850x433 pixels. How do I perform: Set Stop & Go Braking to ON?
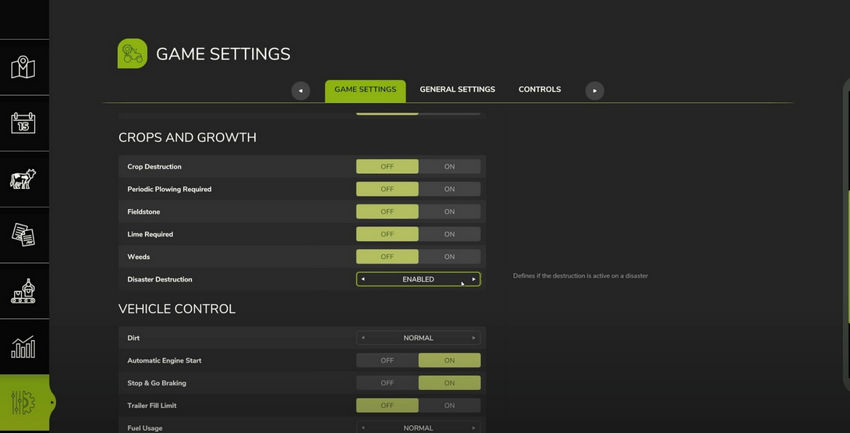(449, 383)
